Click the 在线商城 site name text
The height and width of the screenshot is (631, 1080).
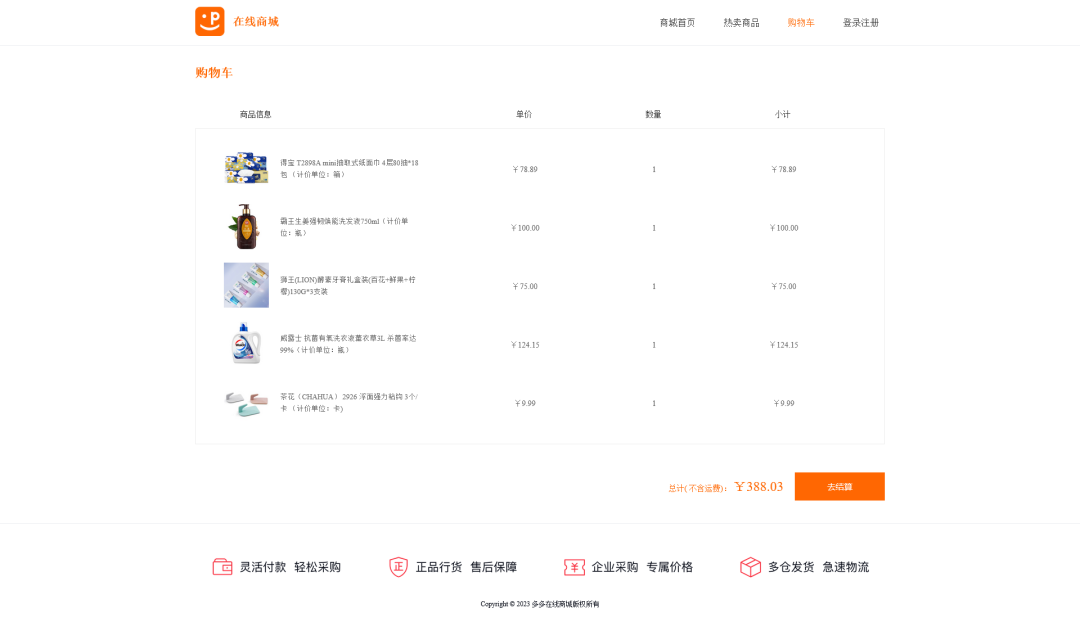point(256,22)
